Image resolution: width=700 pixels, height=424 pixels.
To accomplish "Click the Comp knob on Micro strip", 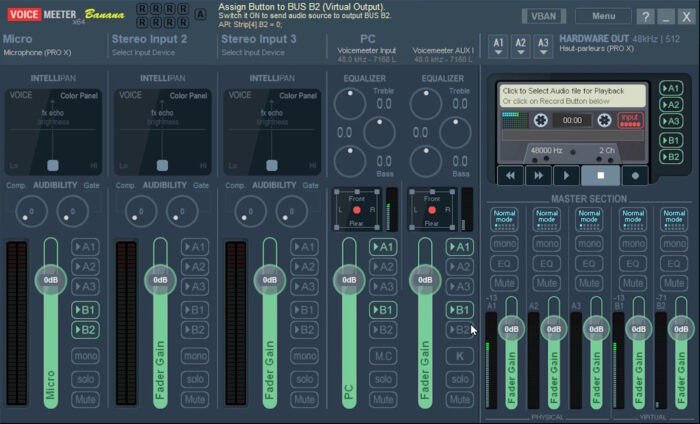I will click(31, 211).
